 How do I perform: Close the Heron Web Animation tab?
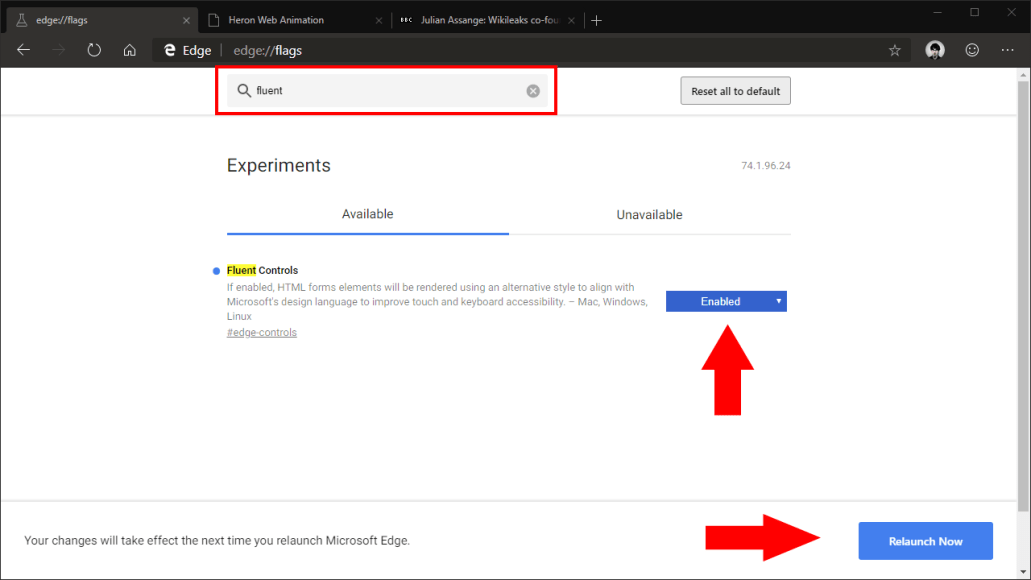(378, 20)
